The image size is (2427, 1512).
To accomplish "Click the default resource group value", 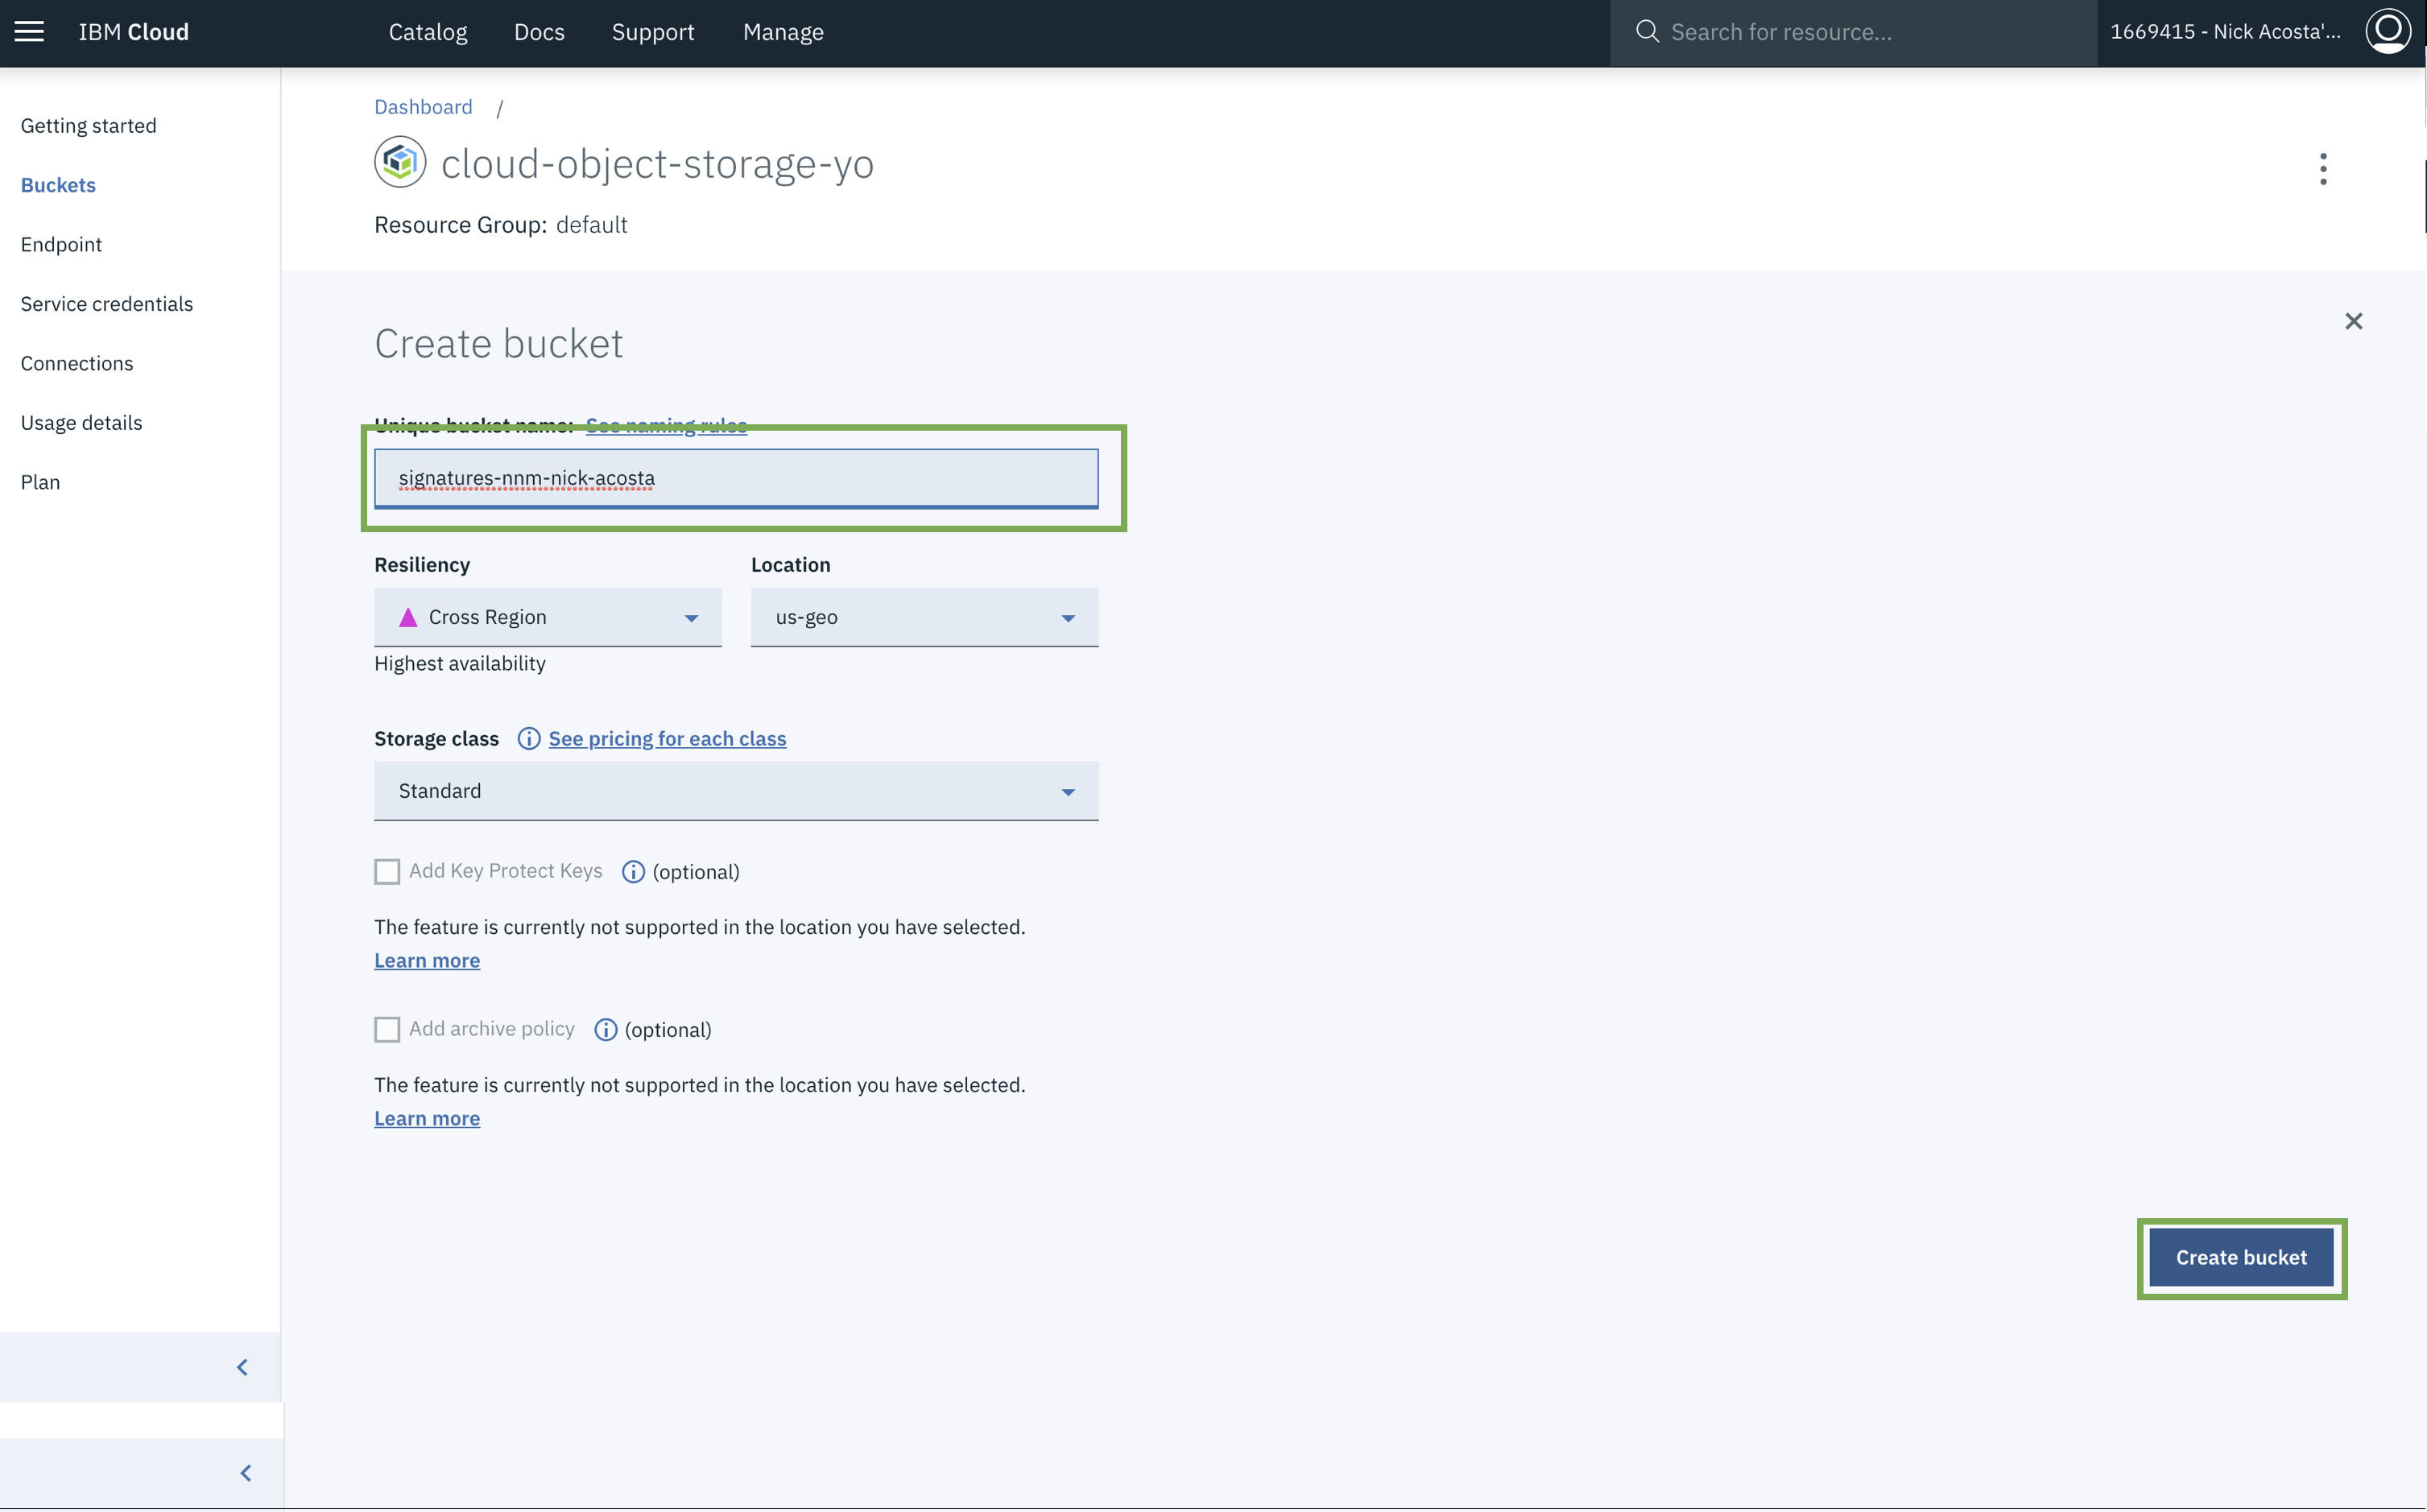I will 591,225.
